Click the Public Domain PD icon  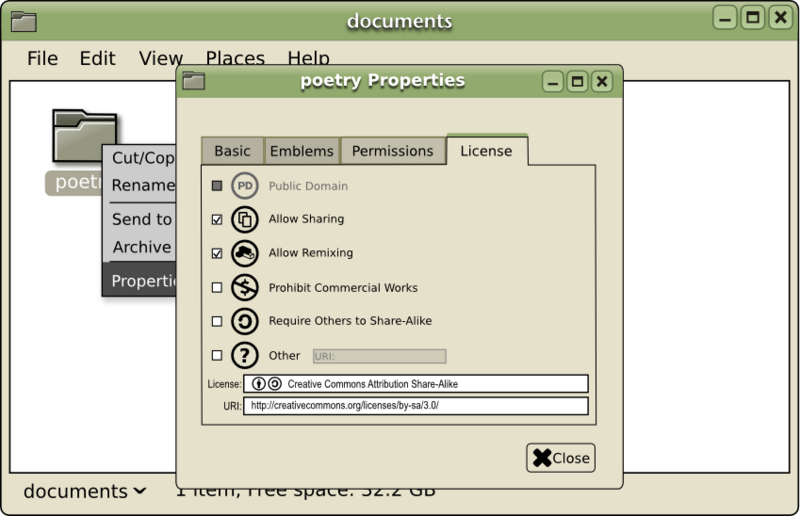245,186
